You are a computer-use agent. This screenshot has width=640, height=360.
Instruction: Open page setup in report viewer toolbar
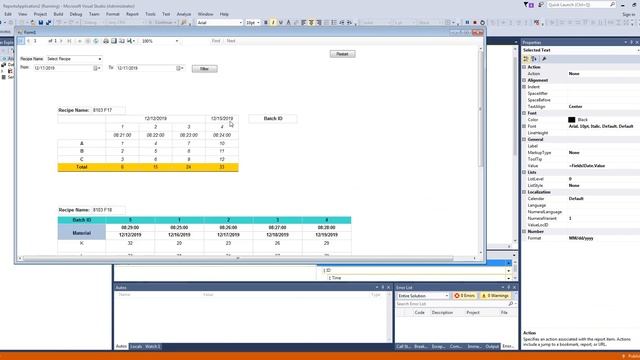click(122, 41)
